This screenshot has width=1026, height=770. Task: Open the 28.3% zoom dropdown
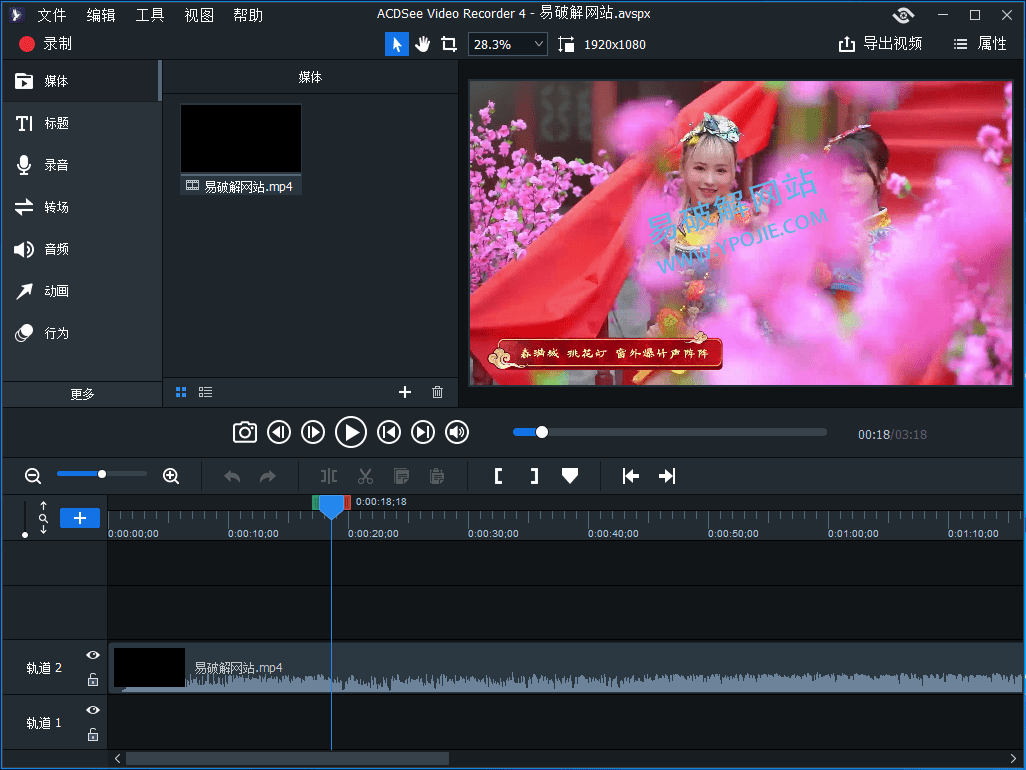tap(509, 44)
